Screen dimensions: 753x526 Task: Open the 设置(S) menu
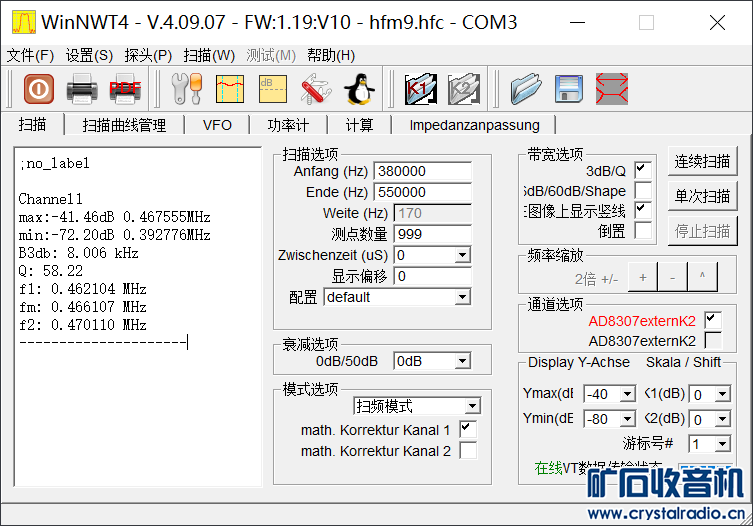[x=89, y=56]
